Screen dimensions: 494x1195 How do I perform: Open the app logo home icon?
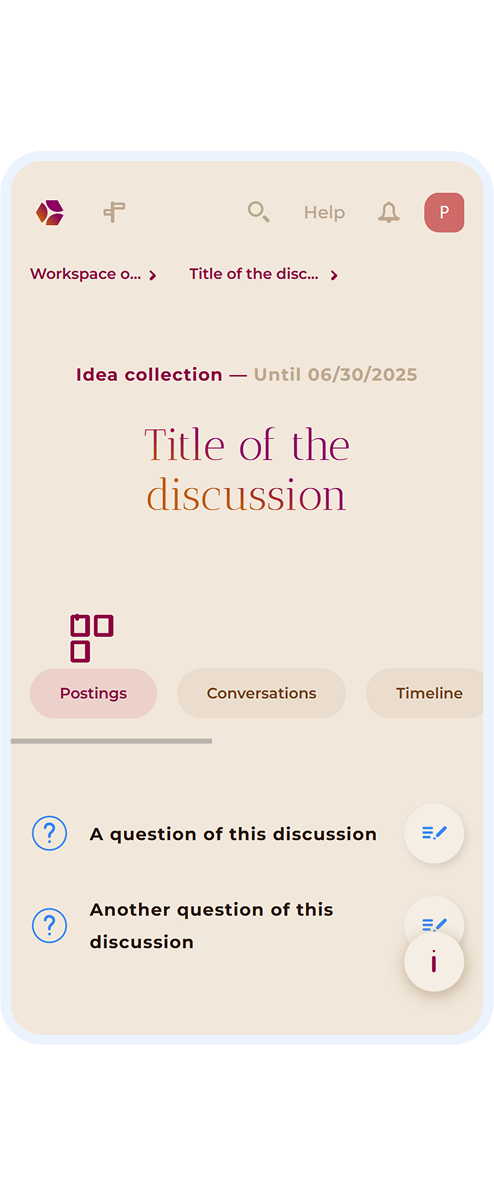click(x=50, y=213)
